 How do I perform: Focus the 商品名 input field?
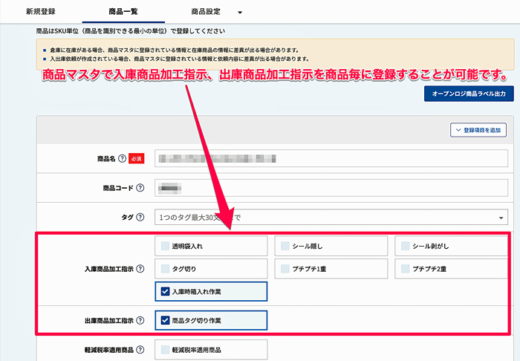click(331, 158)
